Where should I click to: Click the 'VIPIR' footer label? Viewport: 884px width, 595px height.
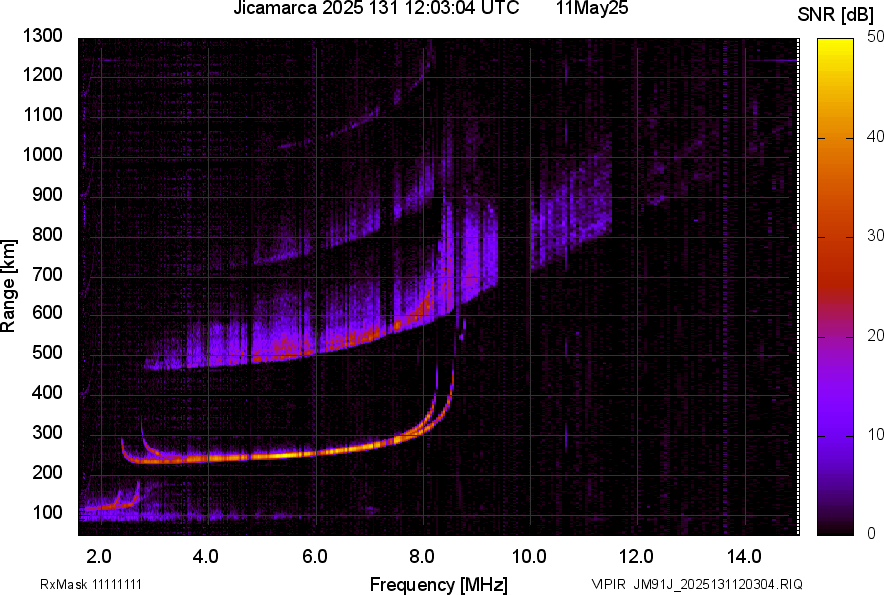[609, 584]
